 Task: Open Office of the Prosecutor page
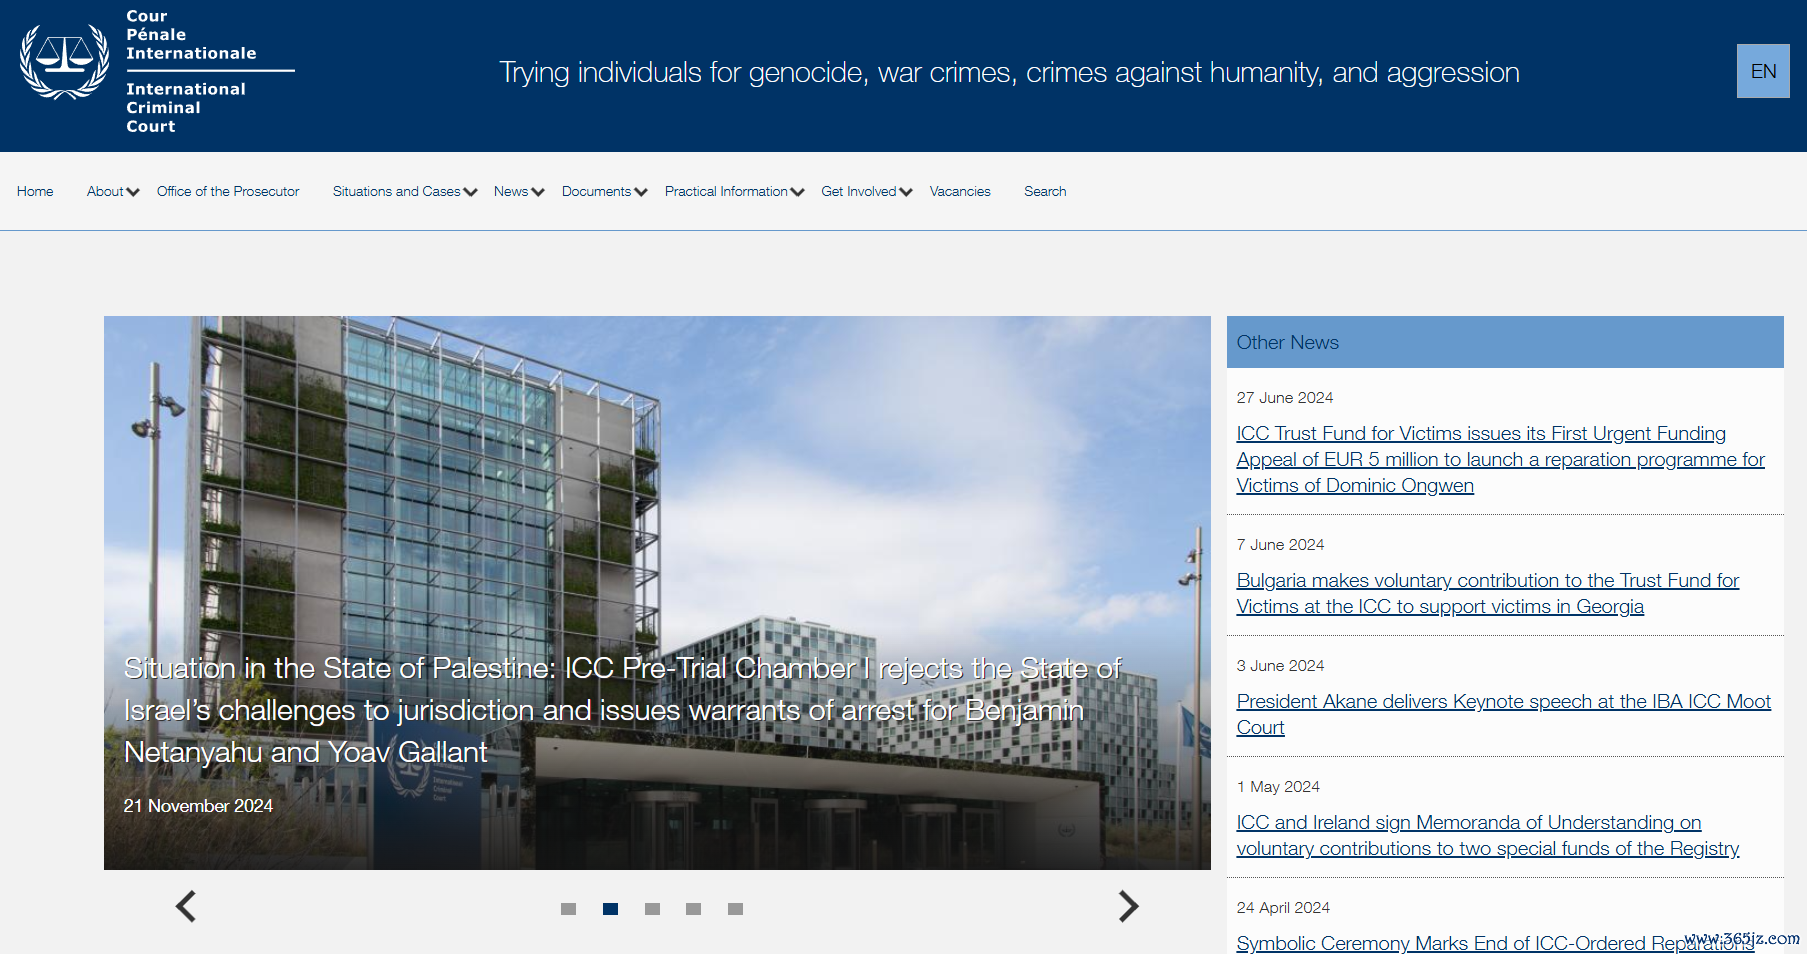(x=228, y=191)
